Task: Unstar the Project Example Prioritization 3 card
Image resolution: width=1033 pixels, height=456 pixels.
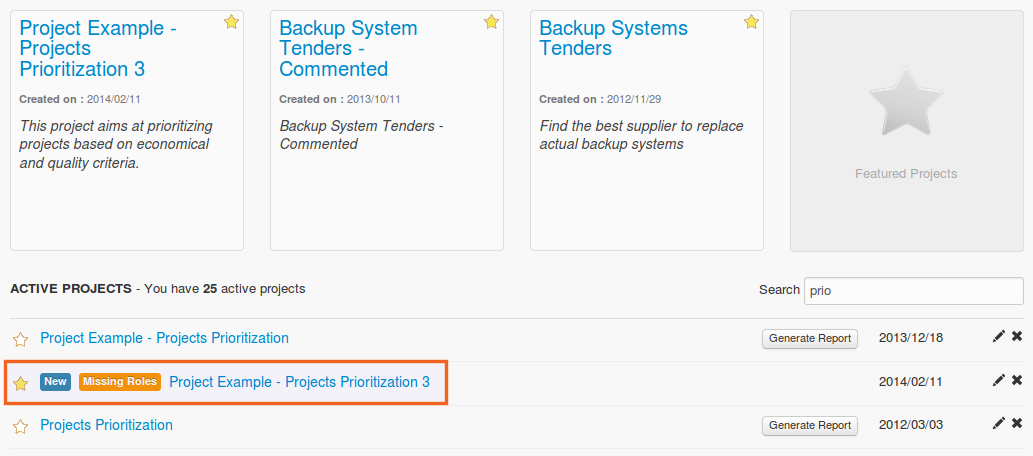Action: pyautogui.click(x=231, y=22)
